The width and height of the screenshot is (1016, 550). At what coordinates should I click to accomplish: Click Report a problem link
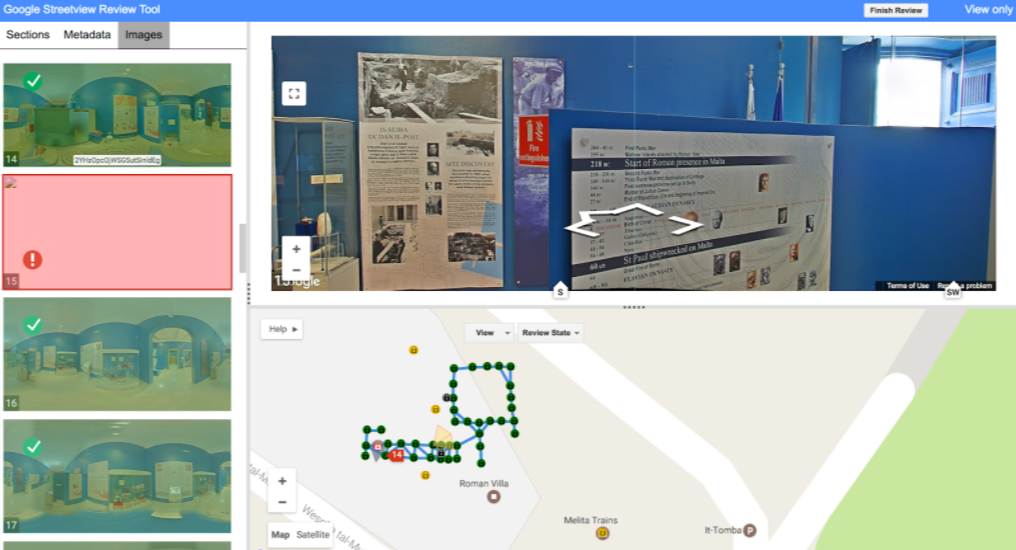pyautogui.click(x=964, y=286)
